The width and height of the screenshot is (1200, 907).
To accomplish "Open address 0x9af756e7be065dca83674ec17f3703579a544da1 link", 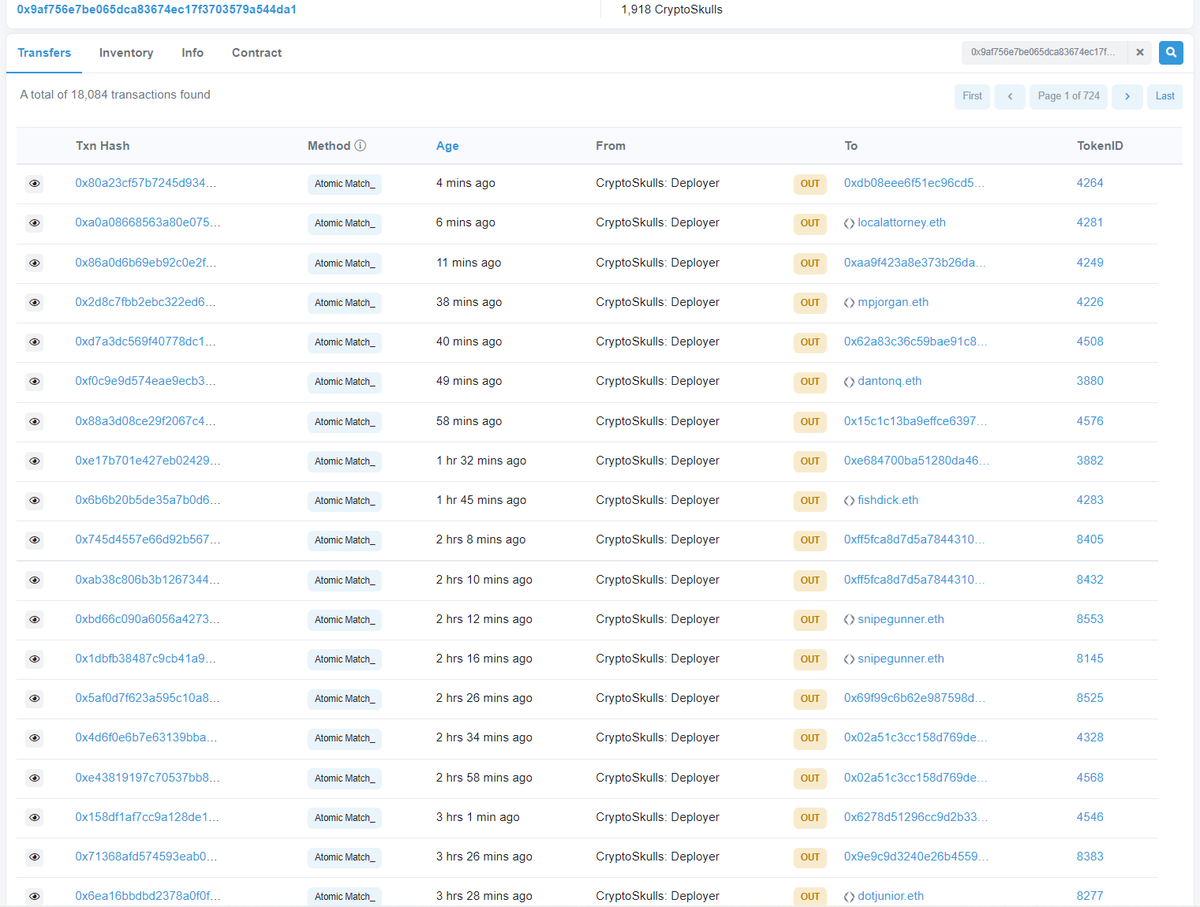I will (x=157, y=9).
